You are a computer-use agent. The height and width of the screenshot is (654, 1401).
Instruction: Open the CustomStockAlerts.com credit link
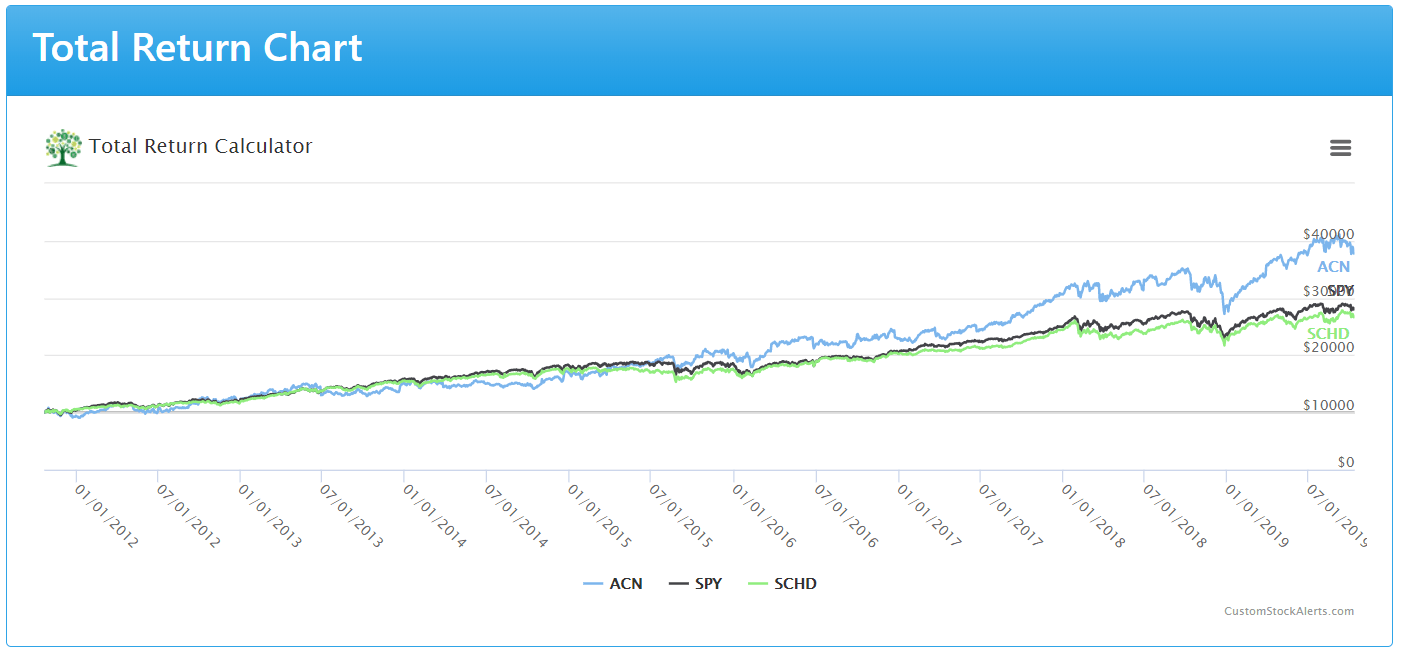point(1289,611)
